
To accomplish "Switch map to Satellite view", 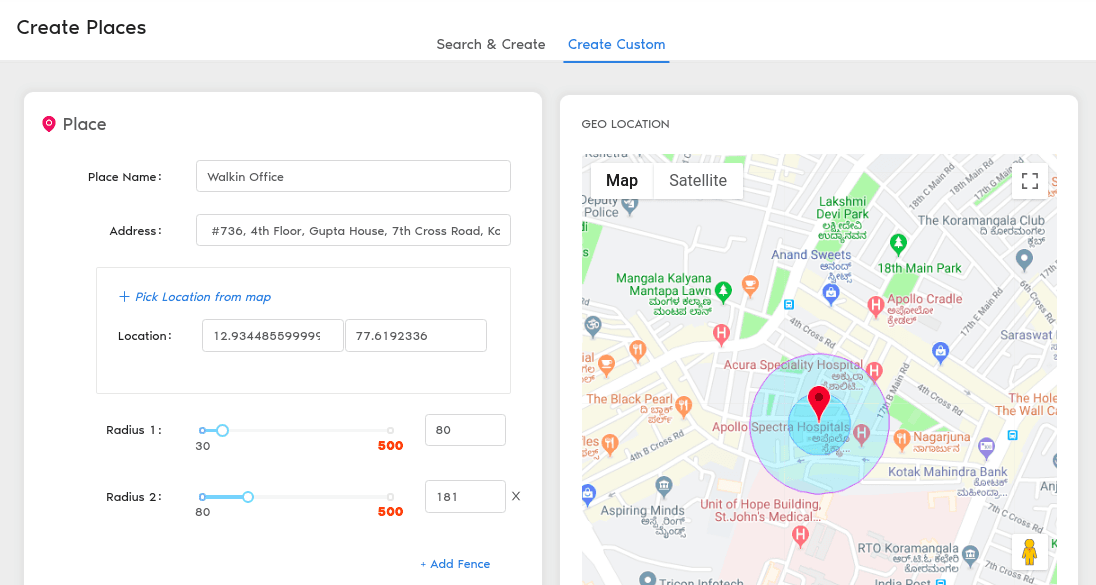I will point(698,181).
